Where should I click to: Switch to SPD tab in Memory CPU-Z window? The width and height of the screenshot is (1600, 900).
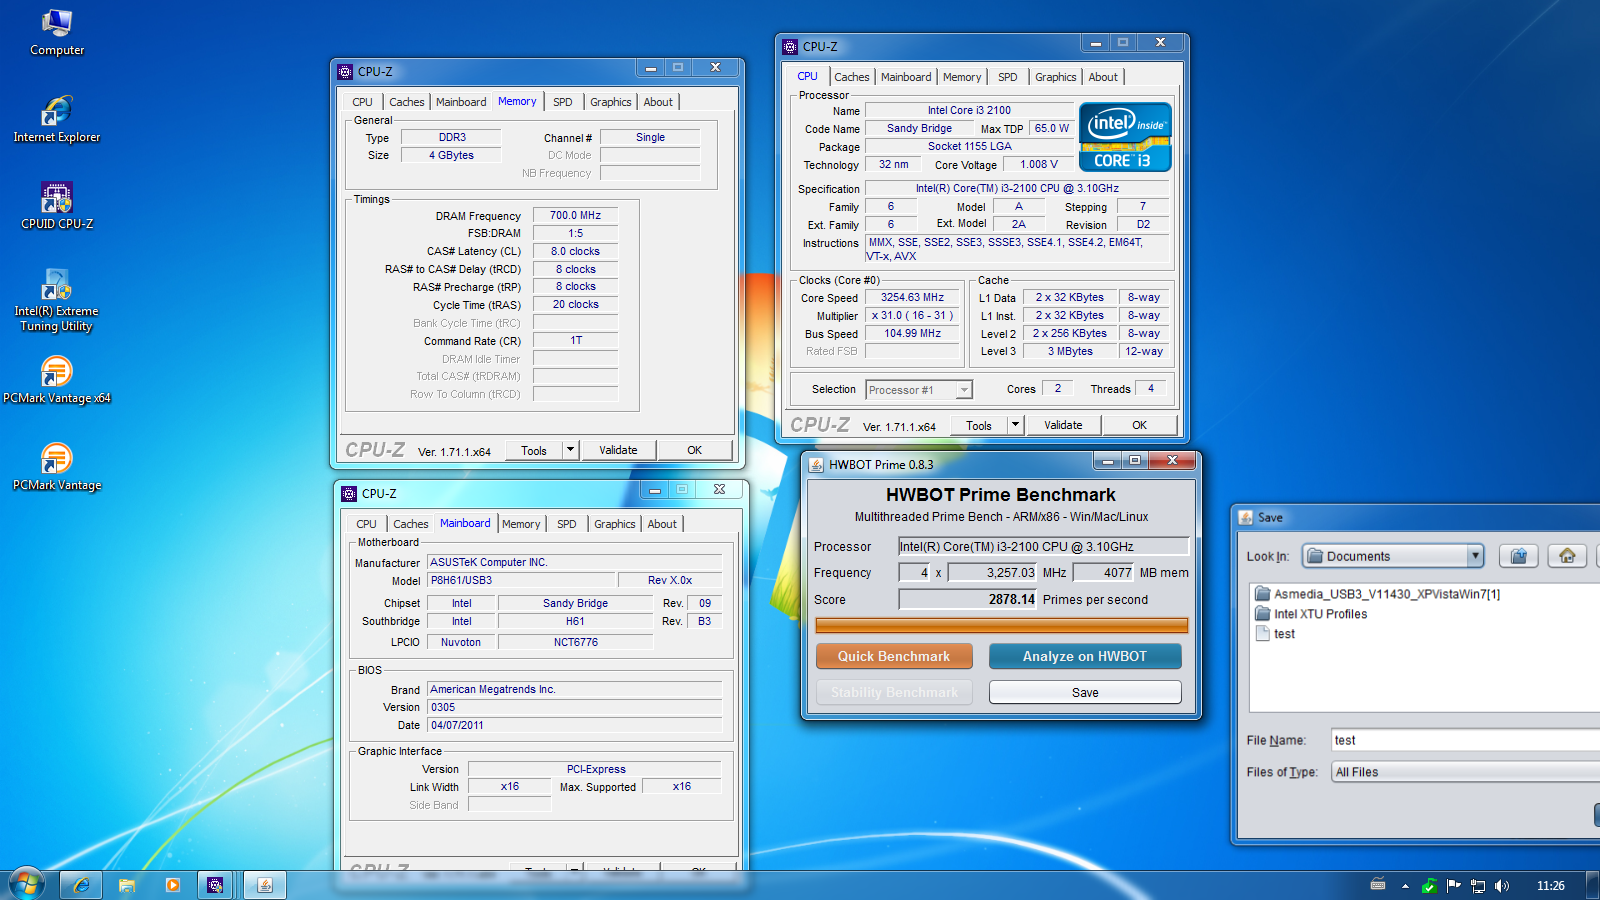point(563,102)
